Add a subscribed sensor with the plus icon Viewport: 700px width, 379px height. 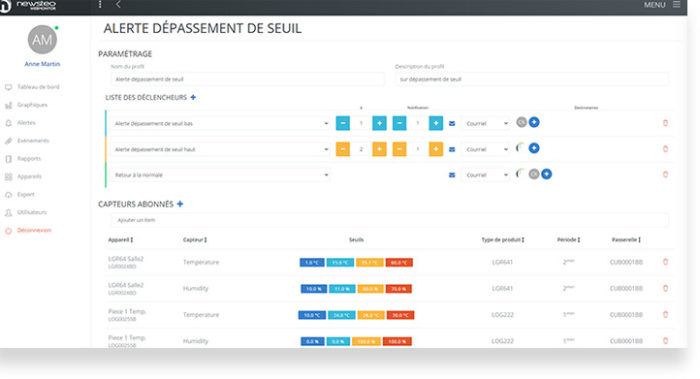[x=180, y=204]
